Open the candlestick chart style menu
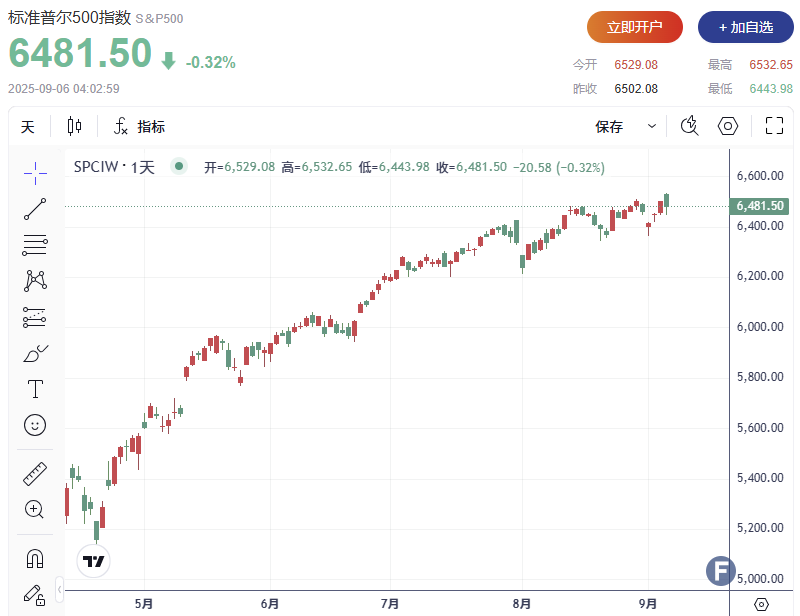Viewport: 800px width, 616px height. point(74,126)
